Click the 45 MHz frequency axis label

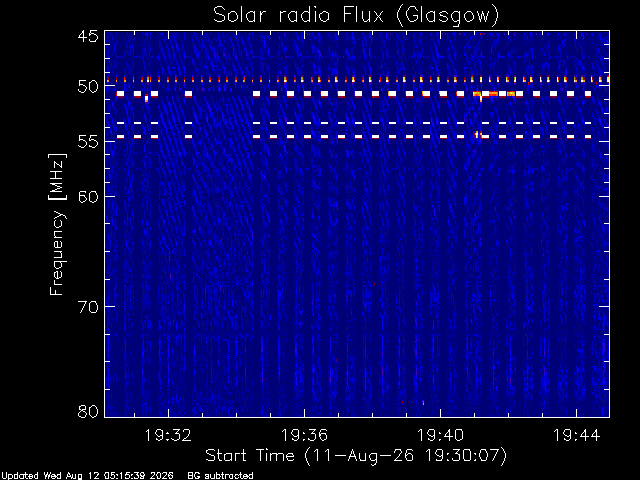(x=88, y=36)
